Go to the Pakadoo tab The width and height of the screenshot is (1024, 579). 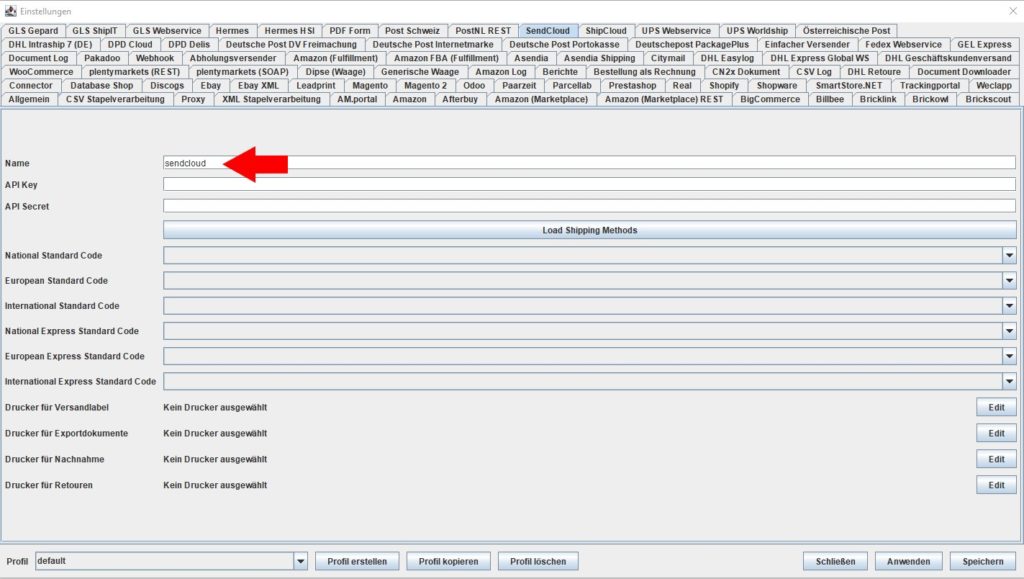(102, 58)
